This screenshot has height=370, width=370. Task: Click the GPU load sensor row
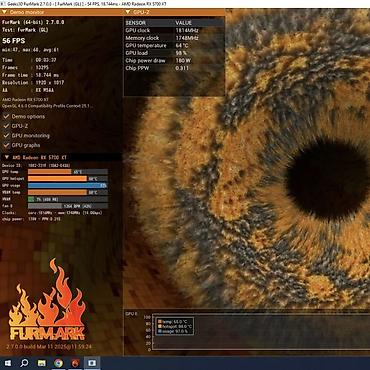174,53
